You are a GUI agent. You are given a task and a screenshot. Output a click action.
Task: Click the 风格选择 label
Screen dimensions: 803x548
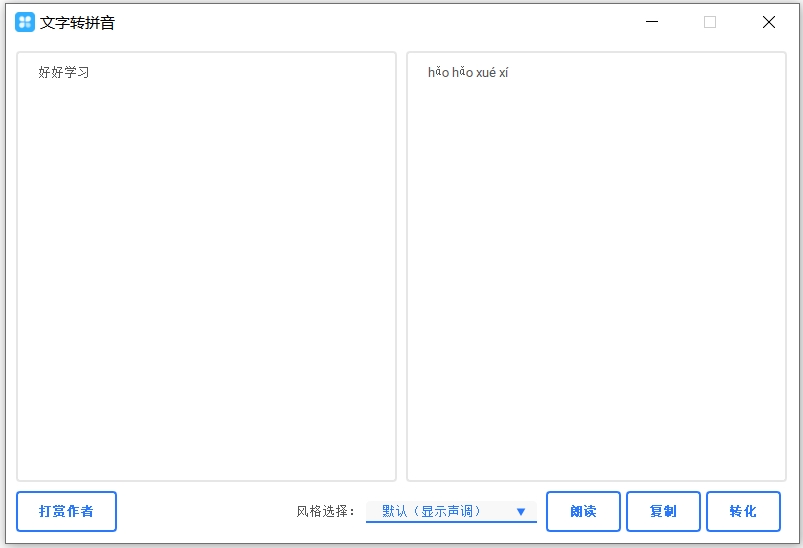click(325, 511)
